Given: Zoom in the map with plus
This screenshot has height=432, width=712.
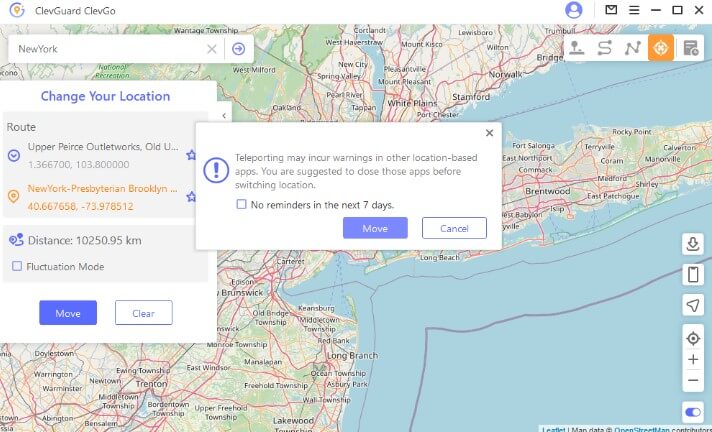Looking at the screenshot, I should 693,359.
